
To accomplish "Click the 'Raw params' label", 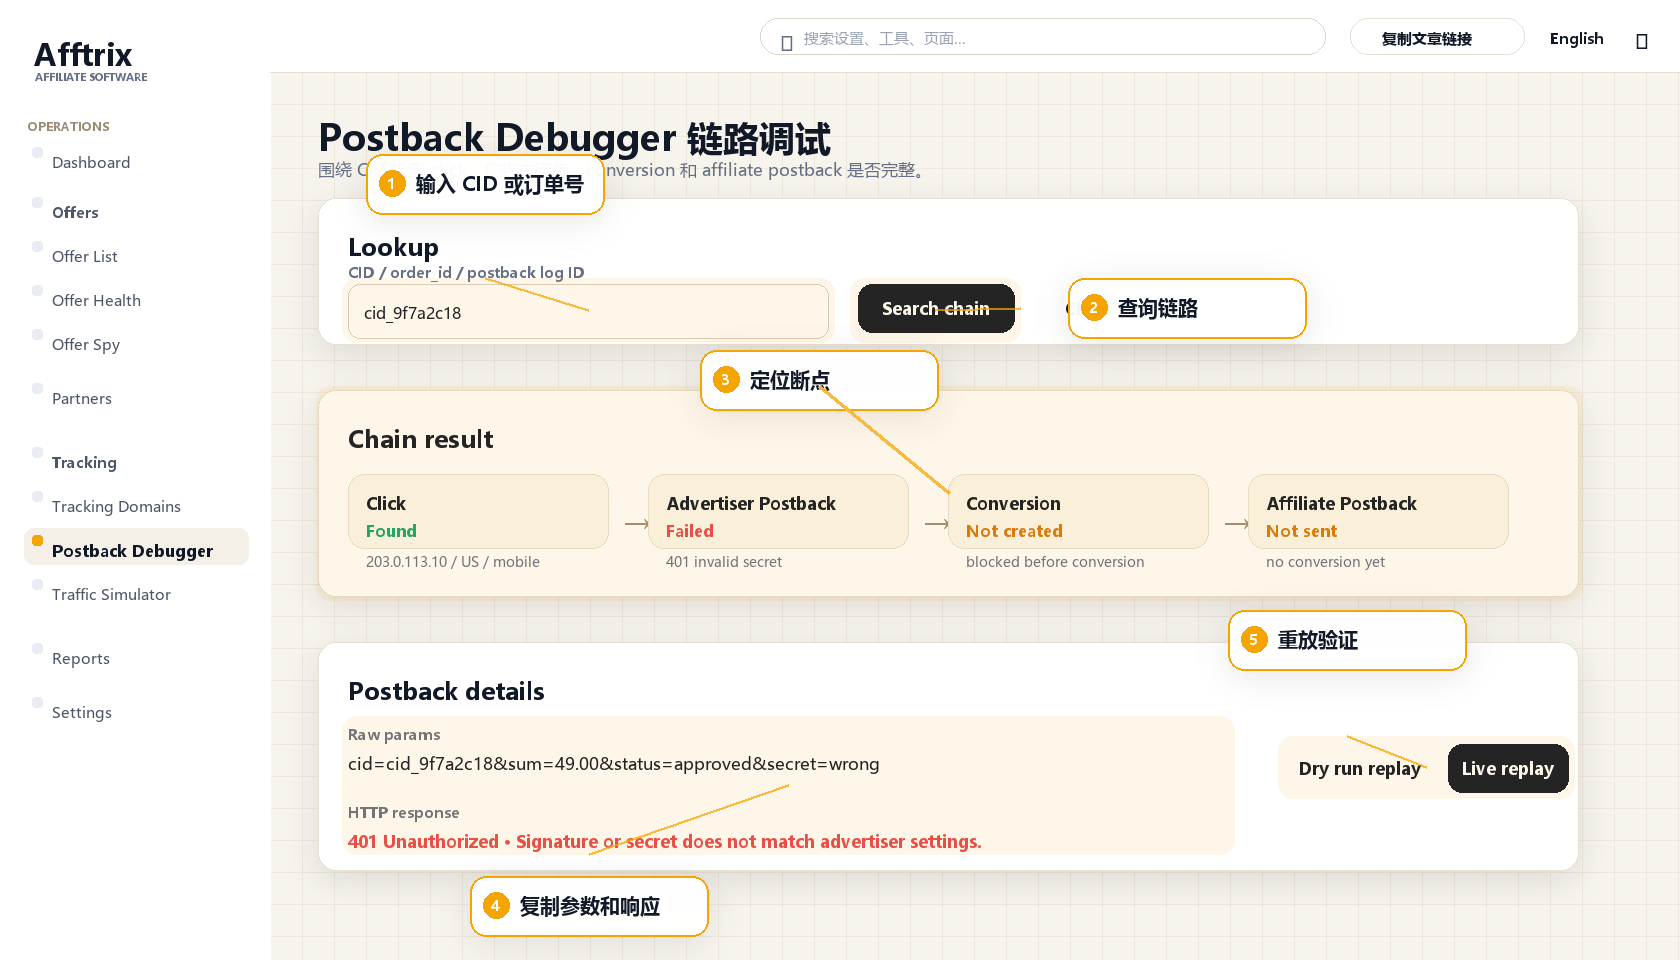I will [x=394, y=735].
